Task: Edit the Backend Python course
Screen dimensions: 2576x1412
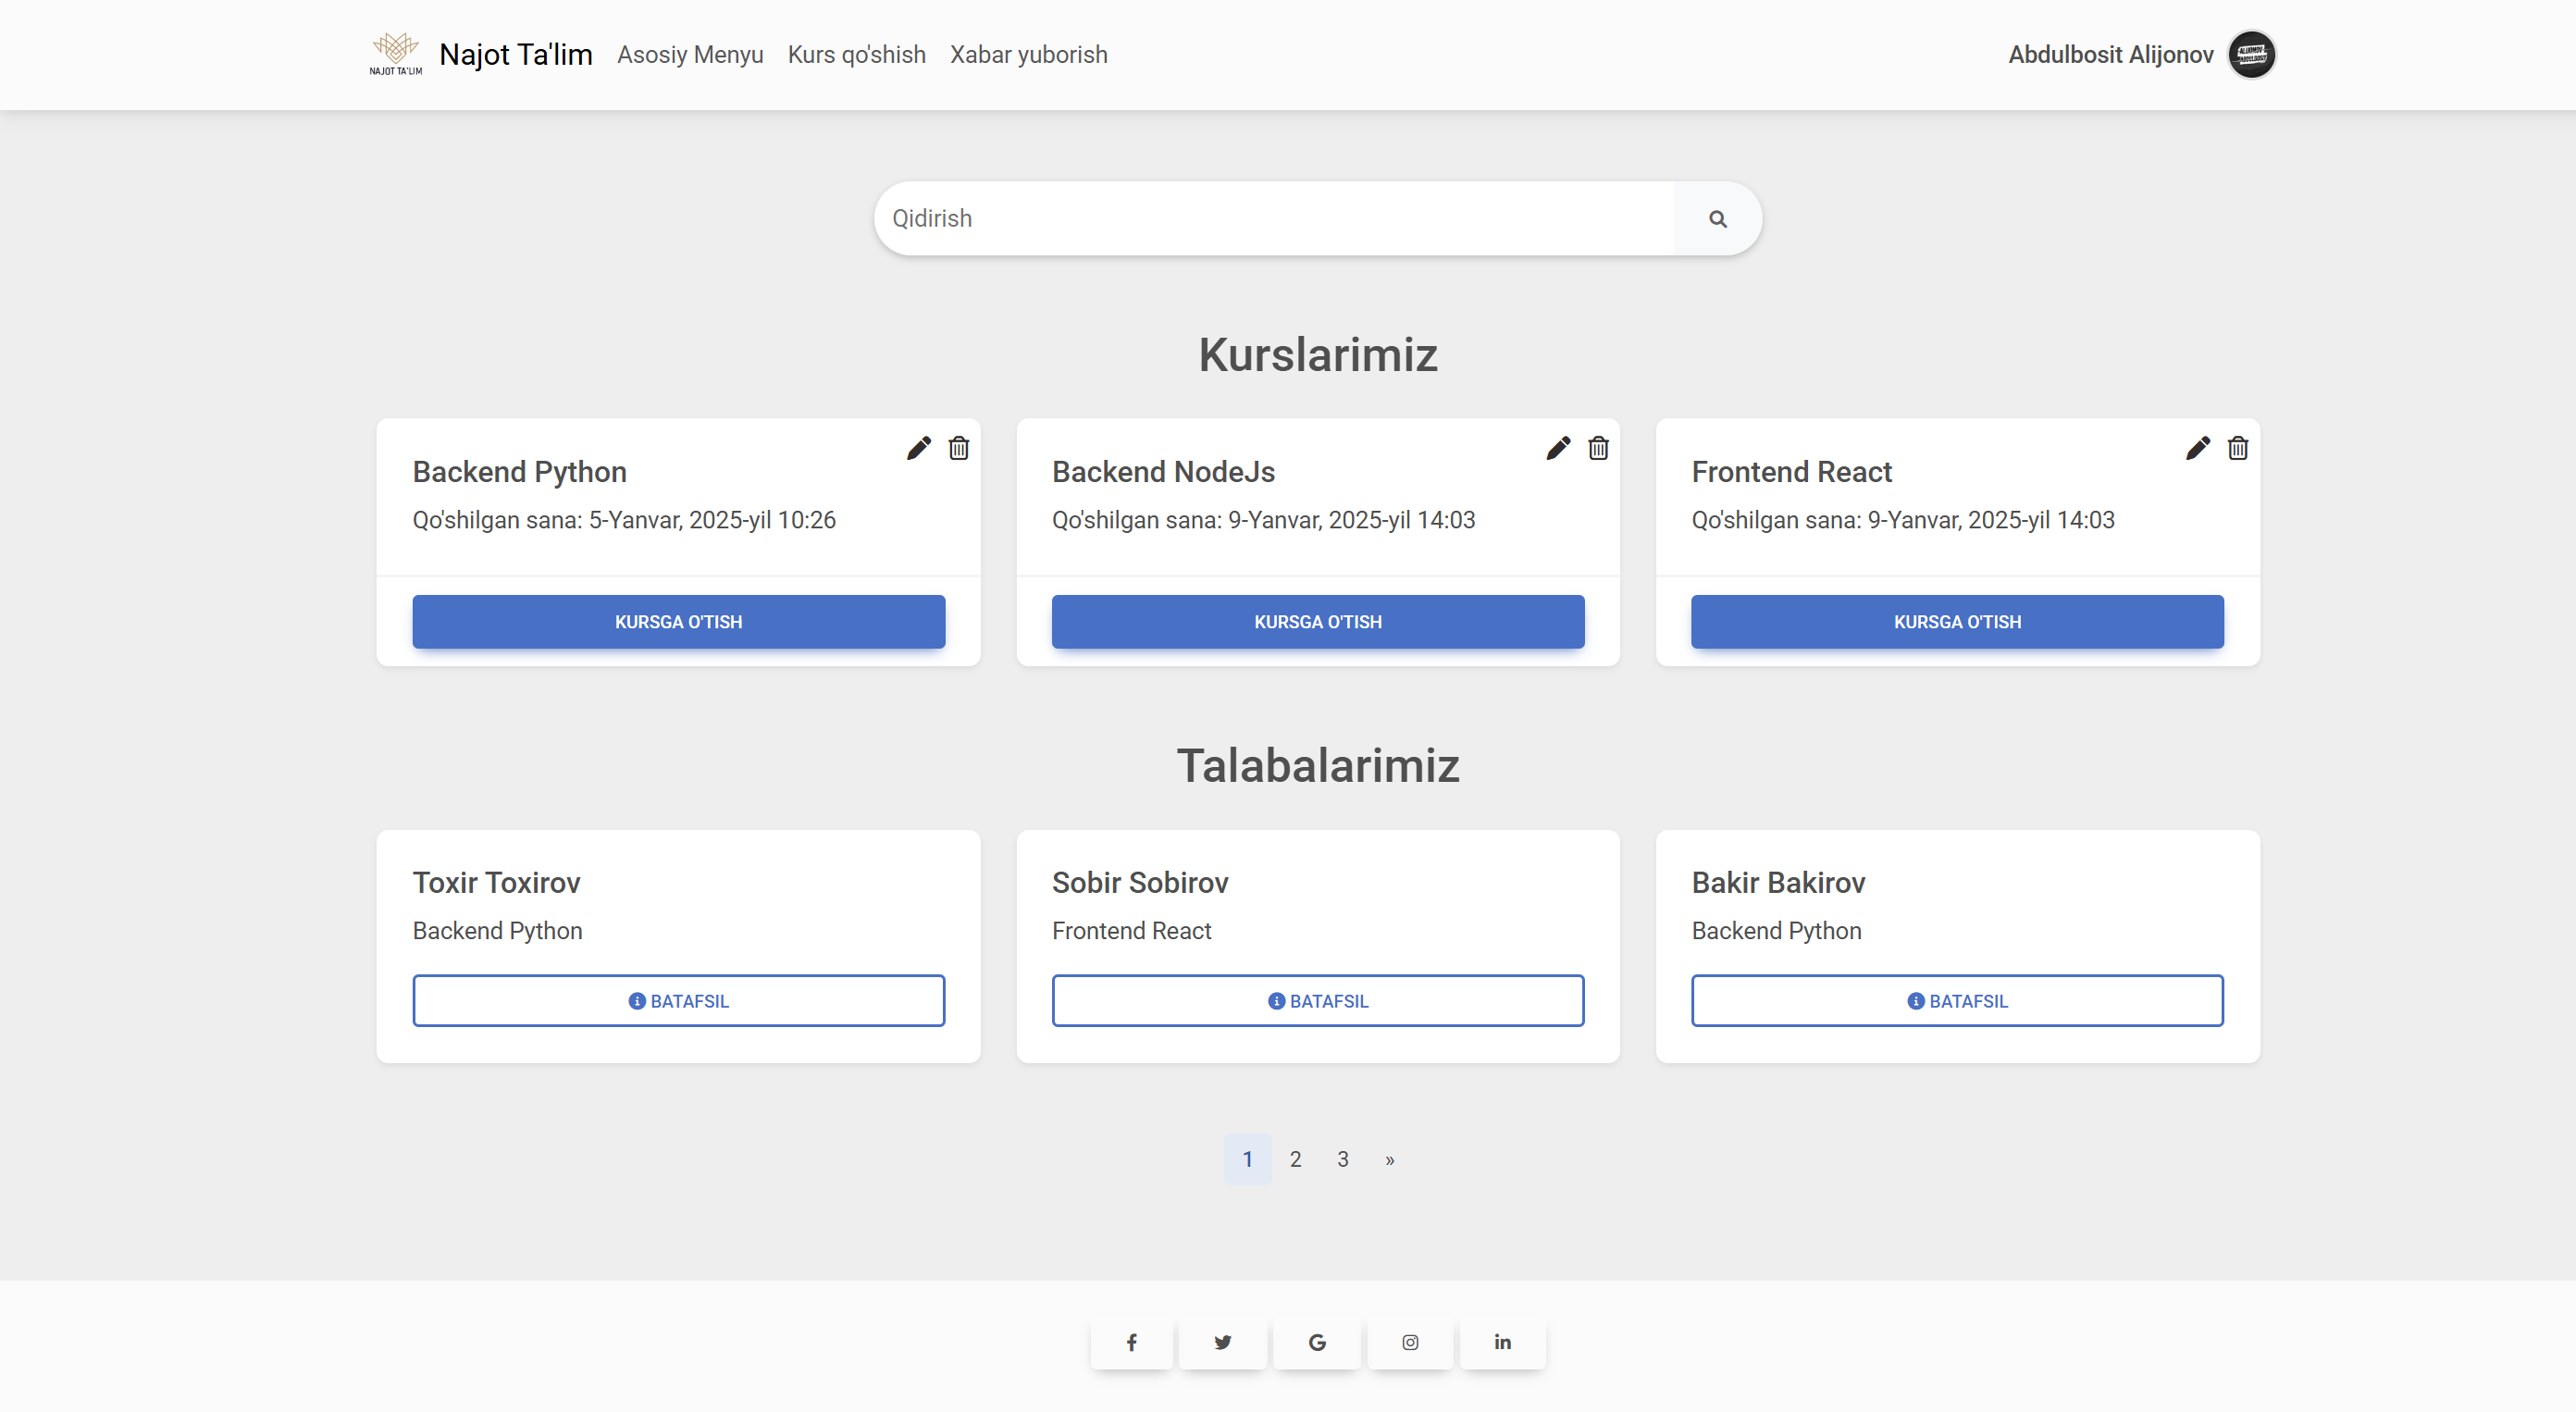Action: [x=918, y=448]
